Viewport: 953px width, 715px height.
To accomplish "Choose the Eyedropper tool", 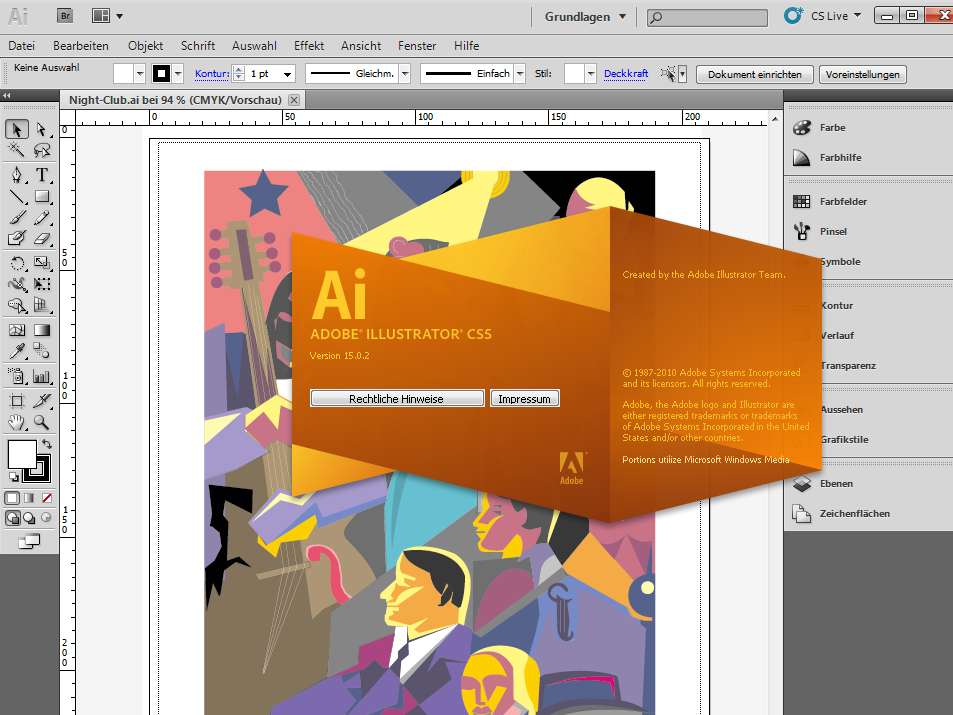I will point(17,351).
